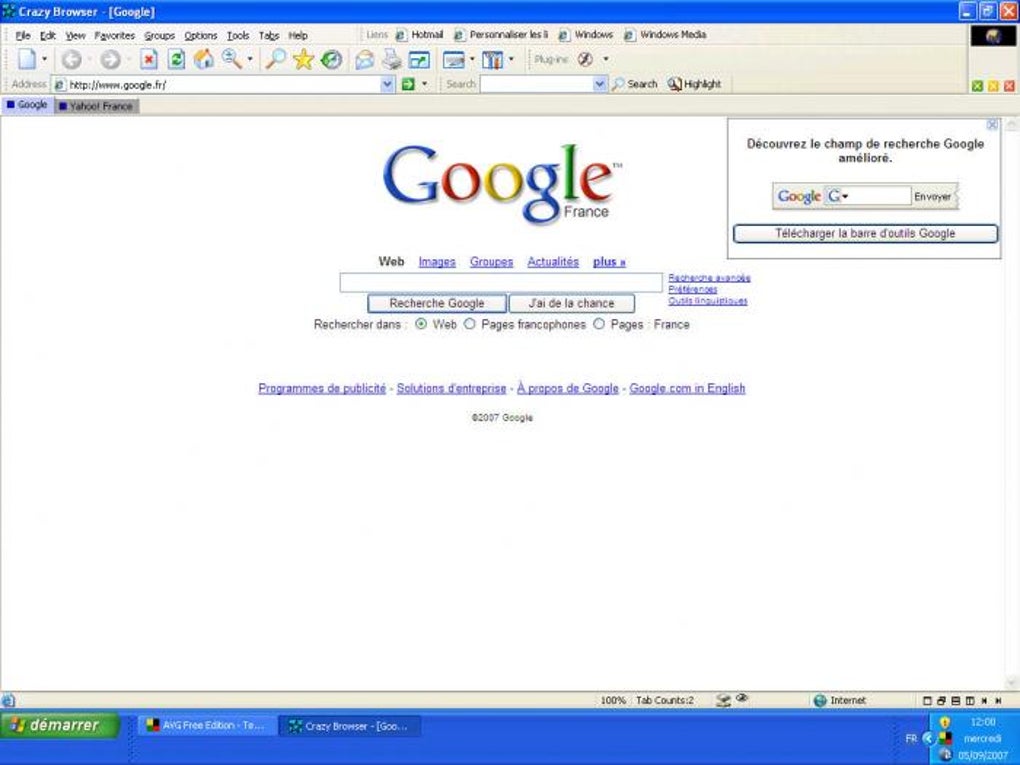Select the Pages francophones radio button

click(470, 323)
